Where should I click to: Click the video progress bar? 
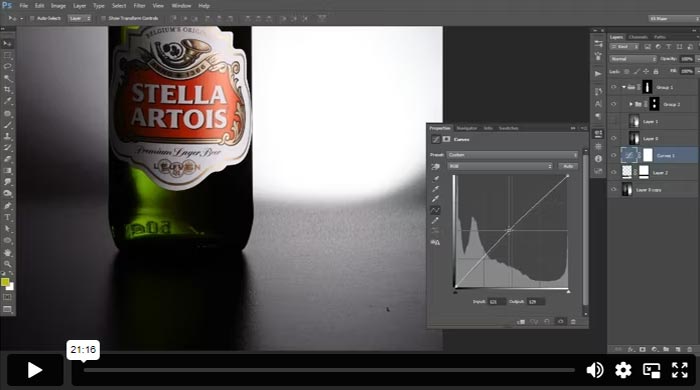[329, 370]
